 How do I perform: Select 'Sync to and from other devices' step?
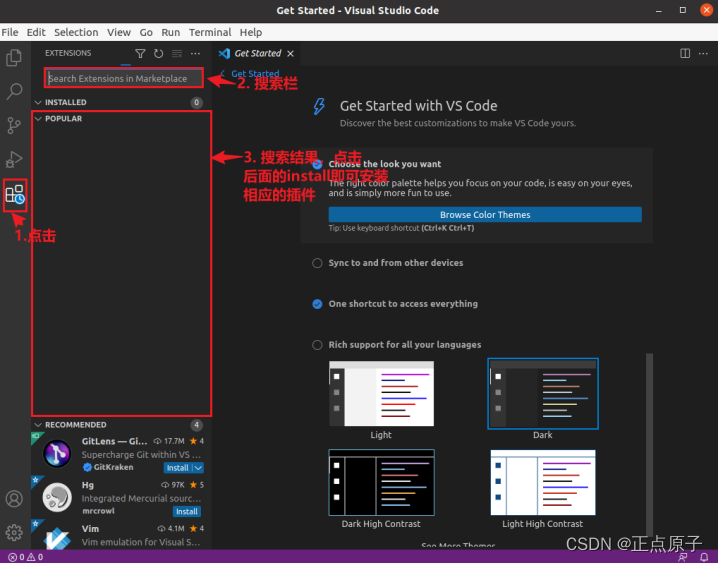pyautogui.click(x=396, y=263)
